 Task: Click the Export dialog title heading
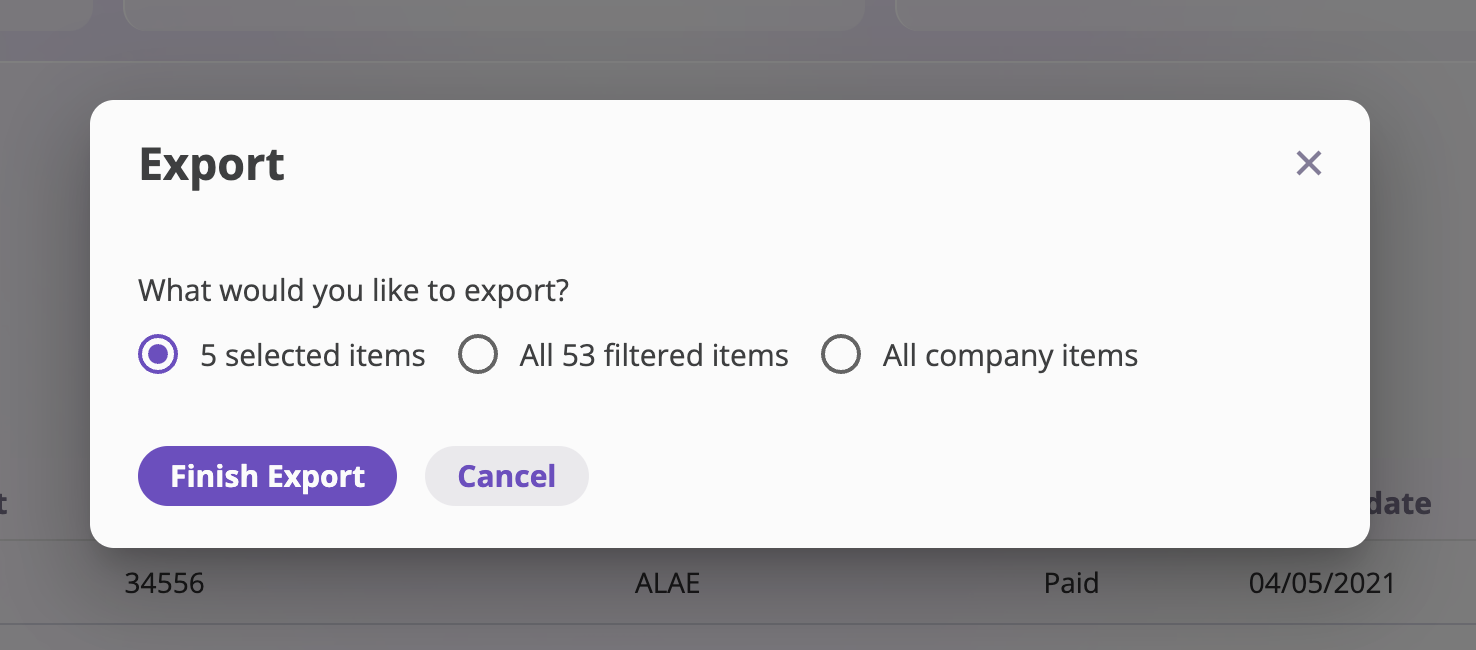pos(212,165)
